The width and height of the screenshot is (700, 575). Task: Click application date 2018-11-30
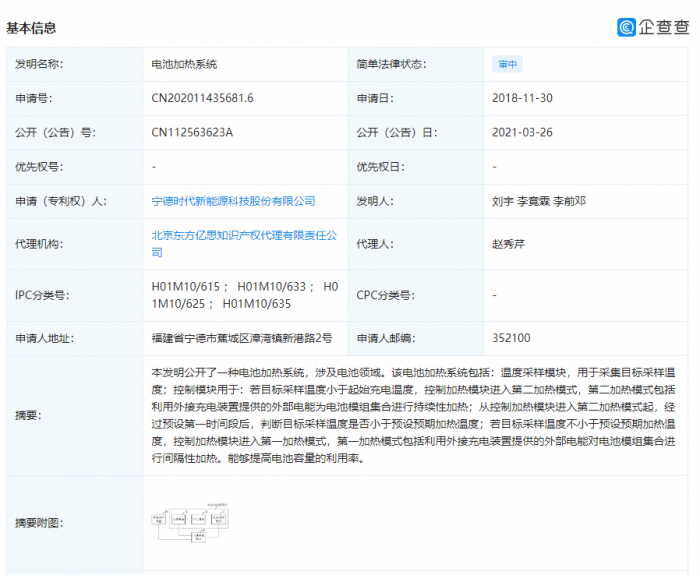522,98
